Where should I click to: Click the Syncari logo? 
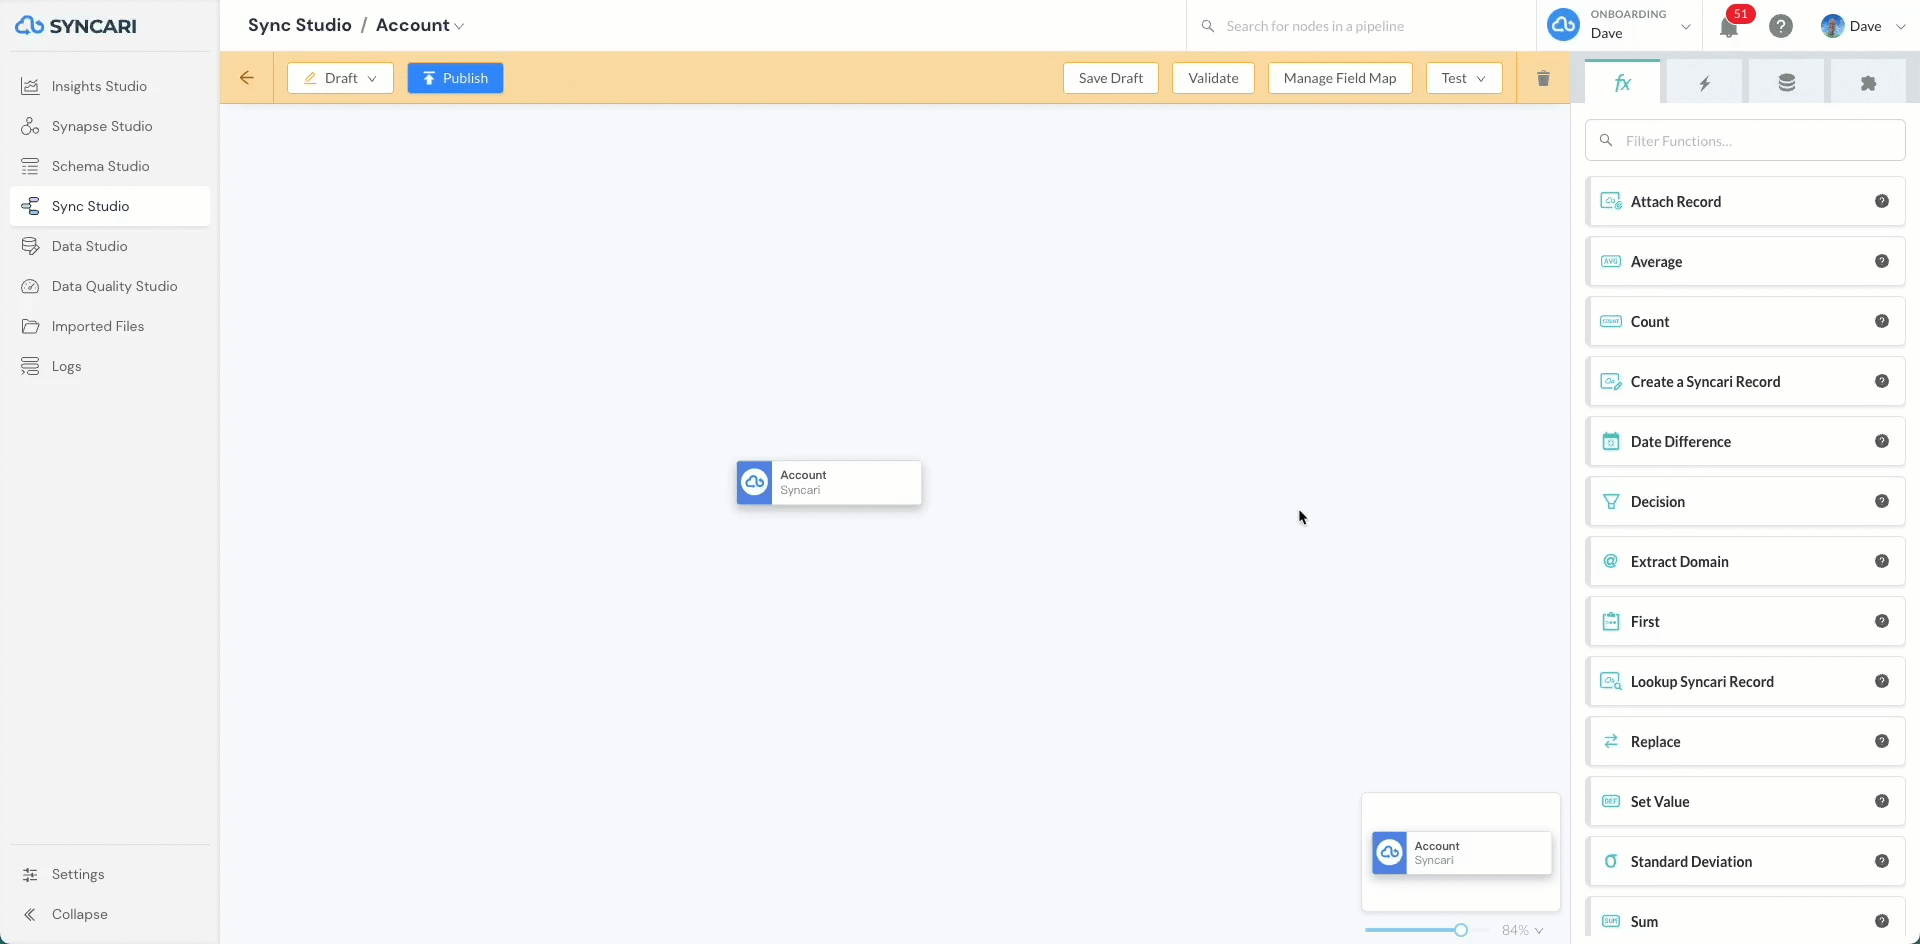[76, 26]
